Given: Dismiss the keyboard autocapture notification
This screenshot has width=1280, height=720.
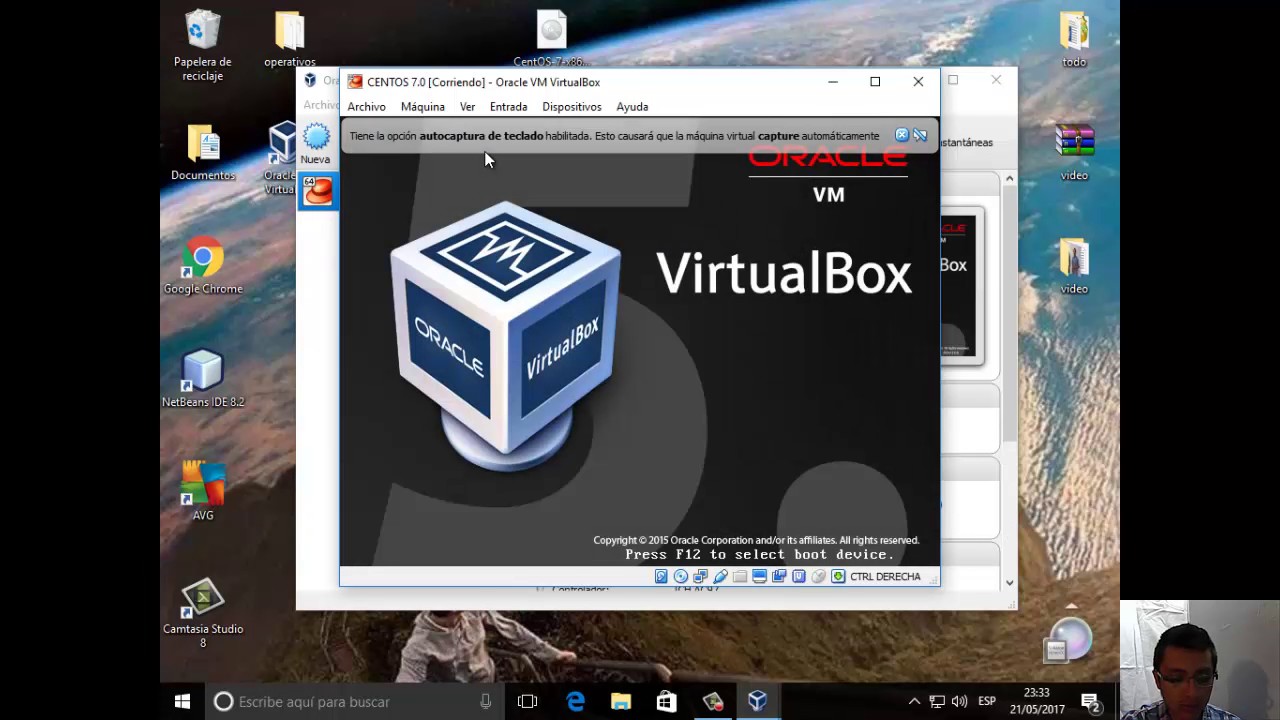Looking at the screenshot, I should [901, 135].
